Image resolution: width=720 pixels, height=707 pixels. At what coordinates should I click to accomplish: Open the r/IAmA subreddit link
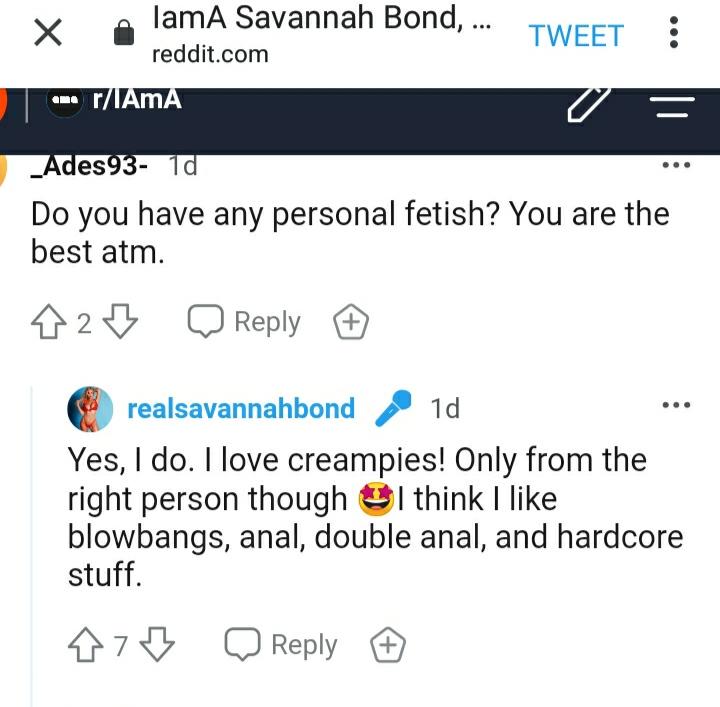pyautogui.click(x=136, y=99)
